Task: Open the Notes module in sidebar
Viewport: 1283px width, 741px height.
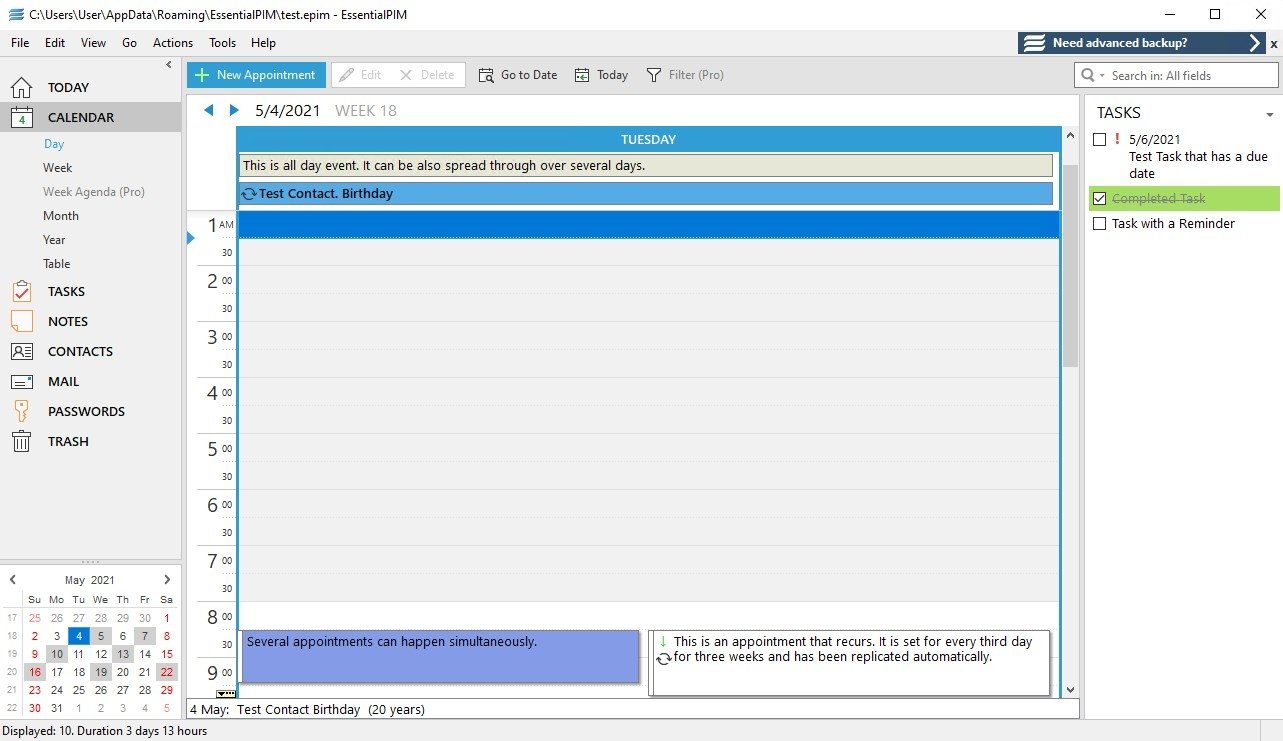Action: 68,321
